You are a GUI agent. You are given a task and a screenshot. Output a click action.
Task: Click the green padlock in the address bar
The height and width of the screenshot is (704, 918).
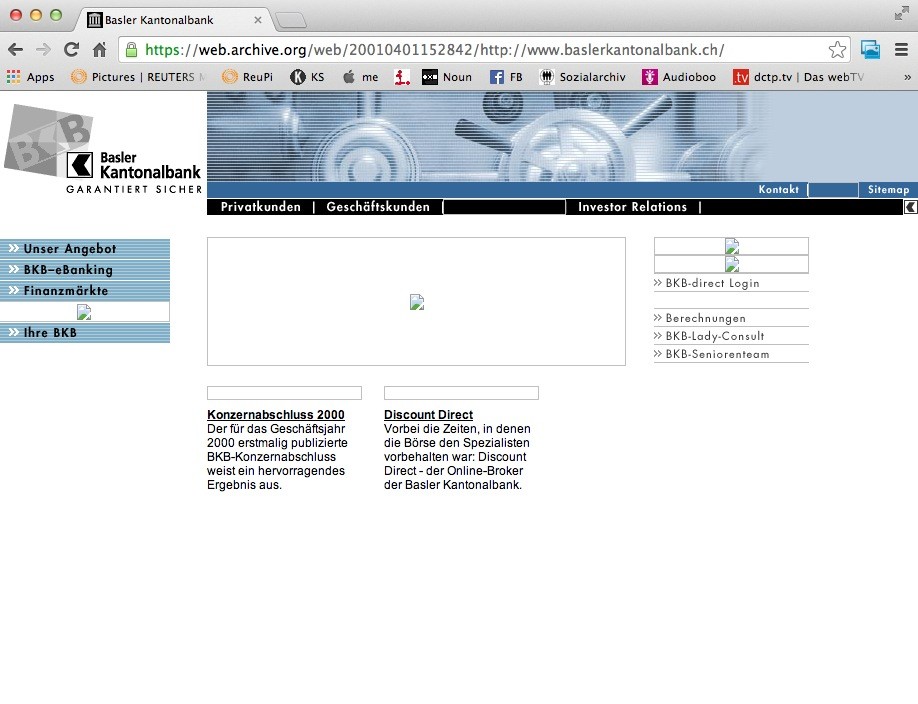132,50
